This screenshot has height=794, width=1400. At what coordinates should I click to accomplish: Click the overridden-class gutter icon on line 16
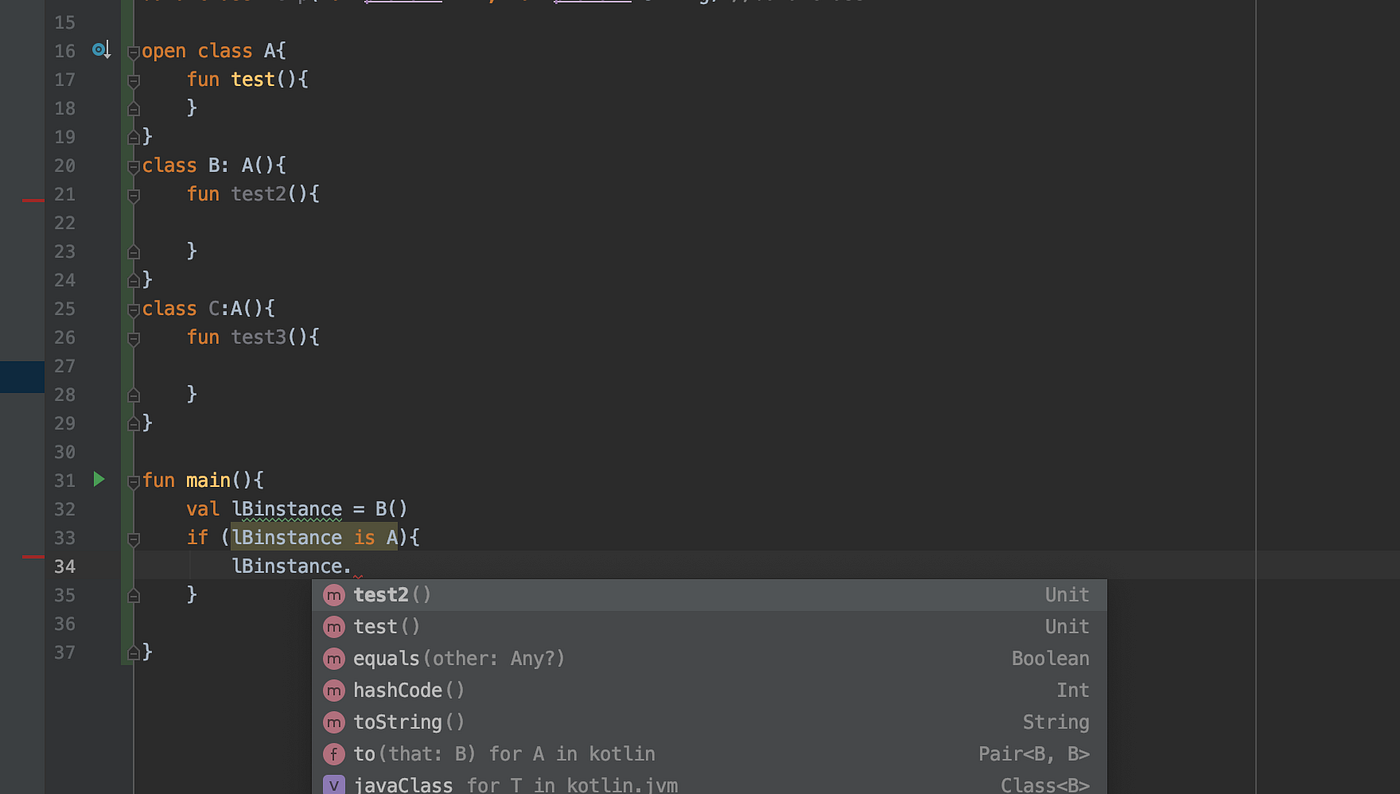pyautogui.click(x=101, y=50)
